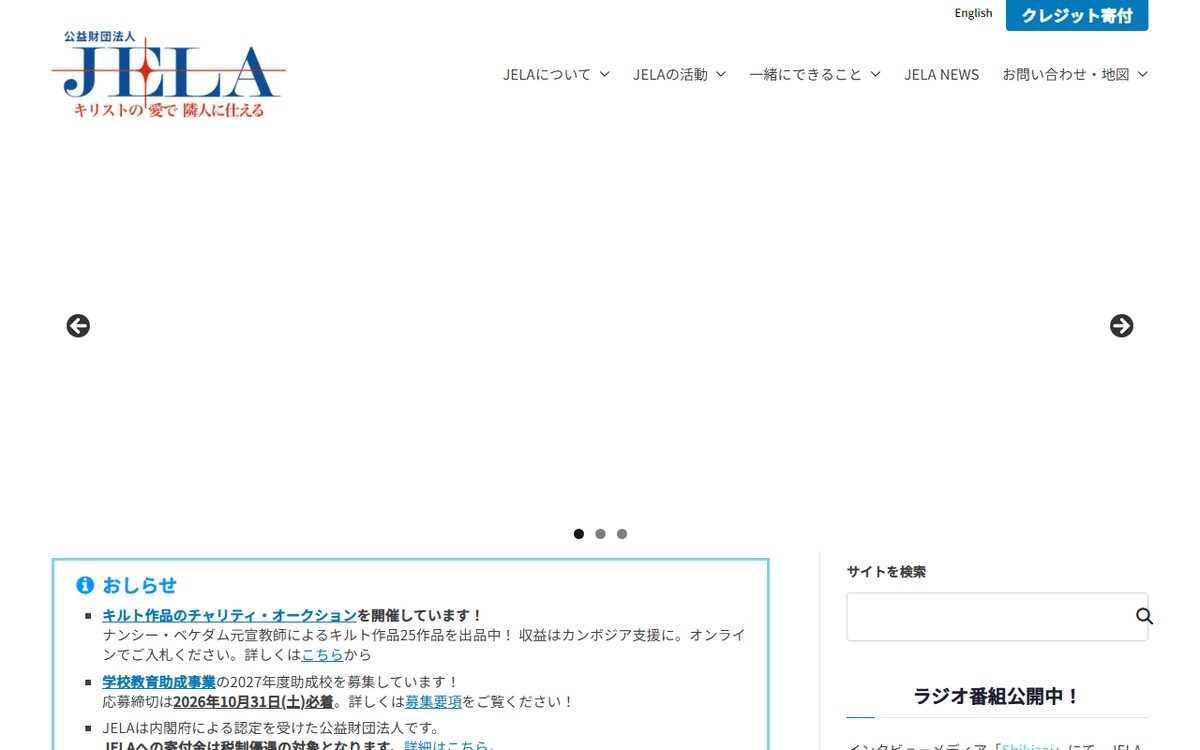Image resolution: width=1200 pixels, height=750 pixels.
Task: Click the おしらせ heading text
Action: point(139,585)
